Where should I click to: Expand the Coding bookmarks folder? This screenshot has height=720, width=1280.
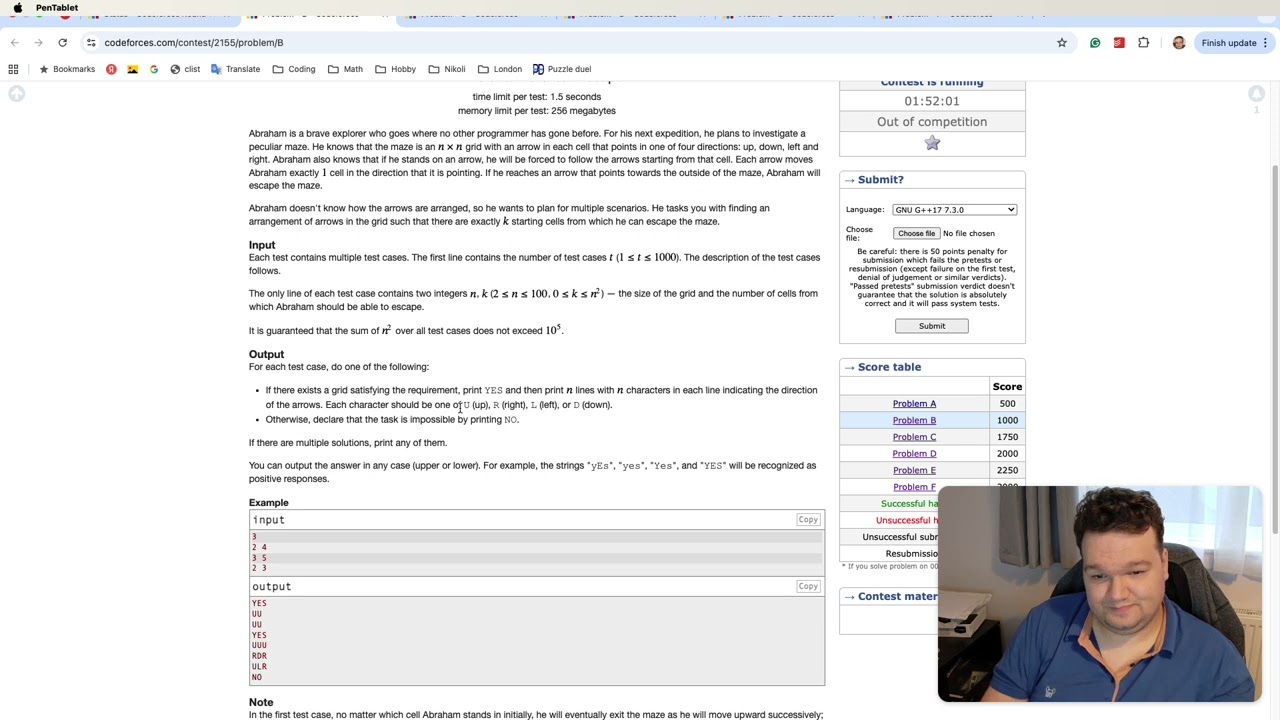[x=293, y=69]
